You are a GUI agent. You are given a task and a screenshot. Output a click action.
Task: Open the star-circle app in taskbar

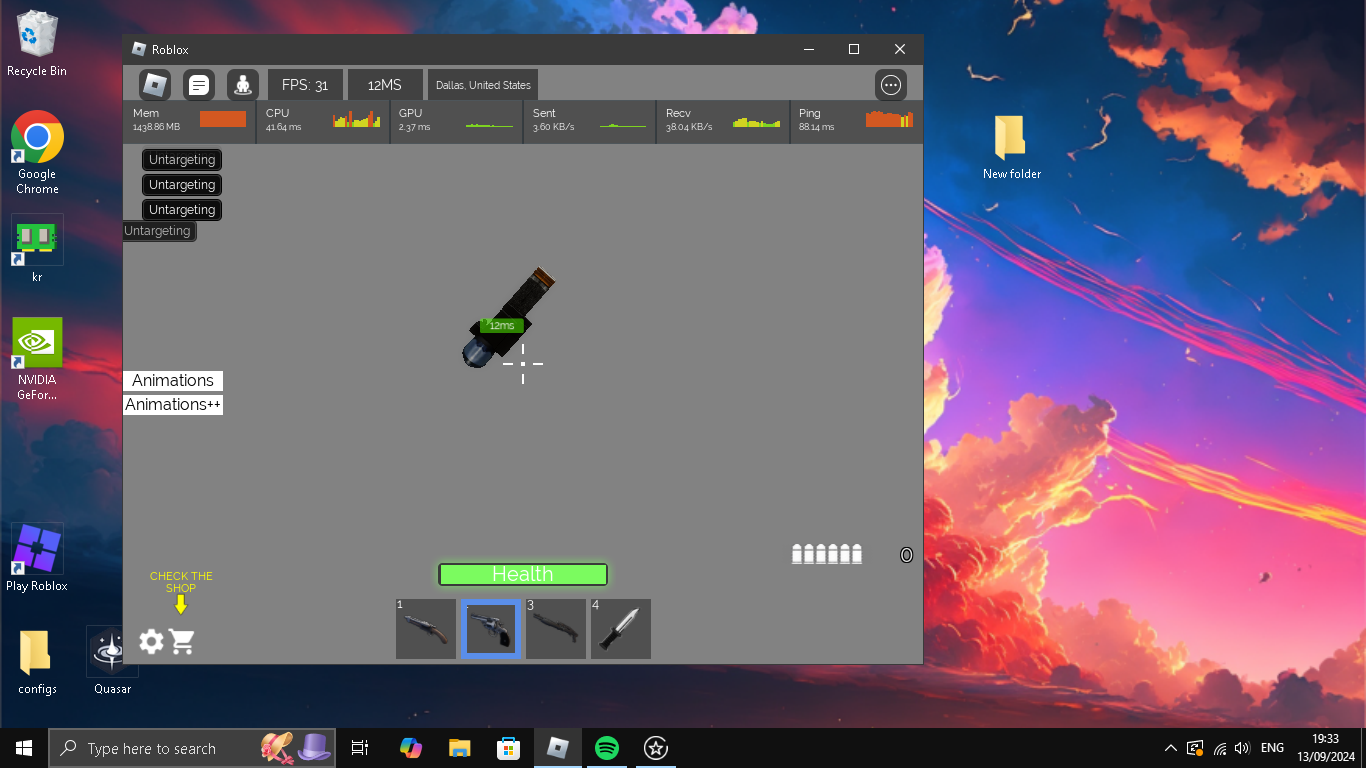point(655,748)
